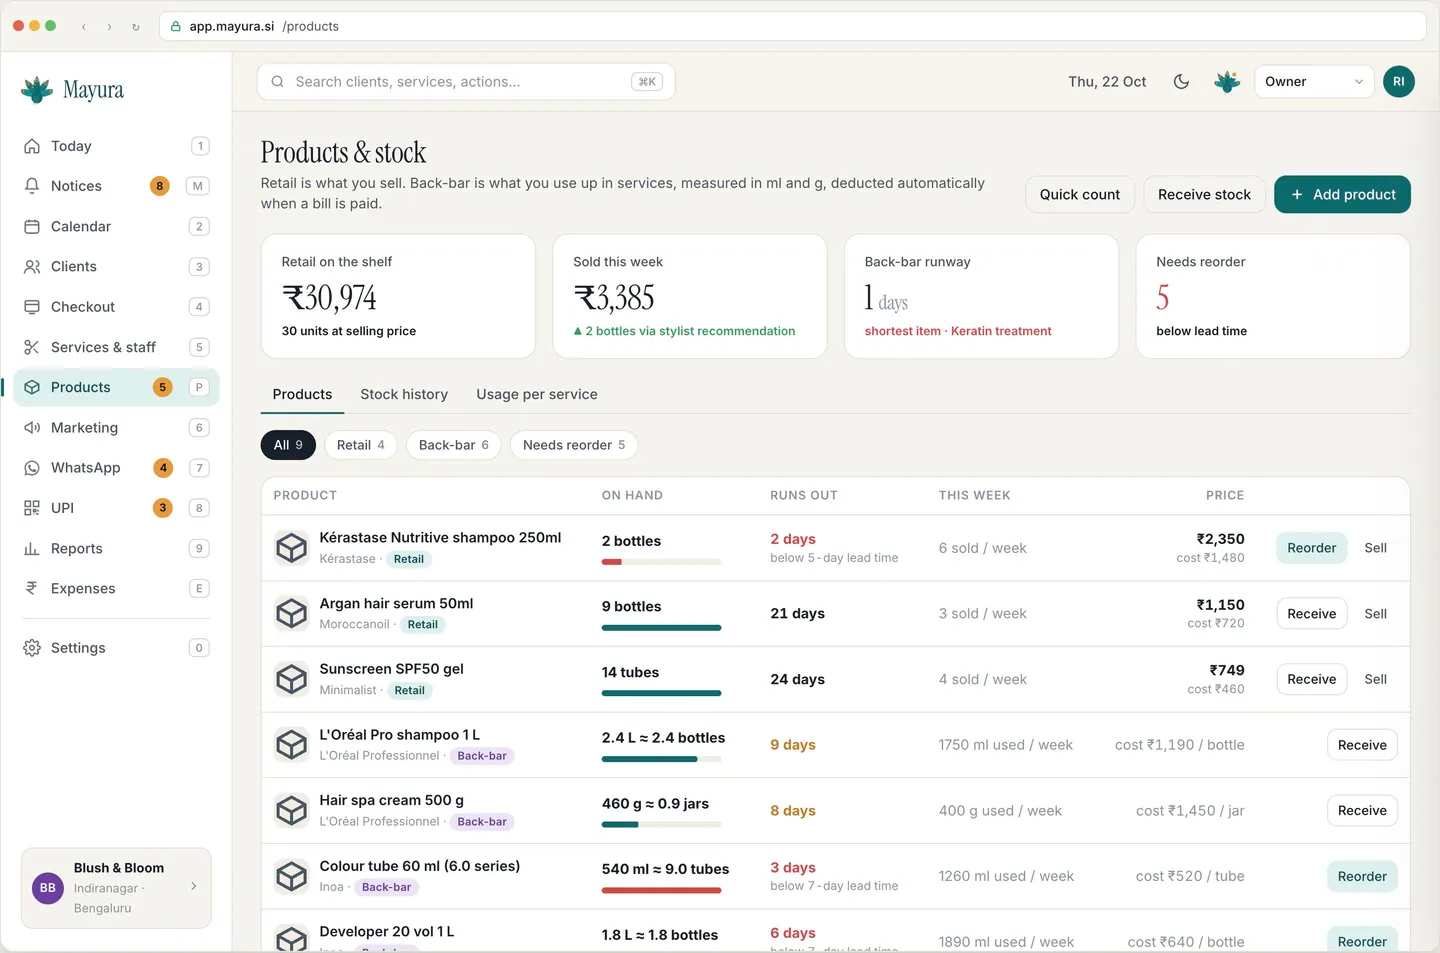The image size is (1440, 953).
Task: Reload the page in the browser
Action: coord(136,27)
